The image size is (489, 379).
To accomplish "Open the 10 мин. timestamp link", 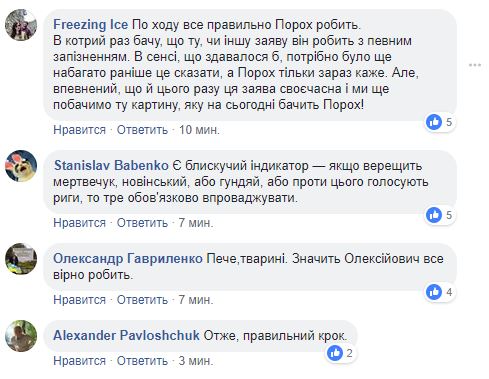I will (199, 130).
